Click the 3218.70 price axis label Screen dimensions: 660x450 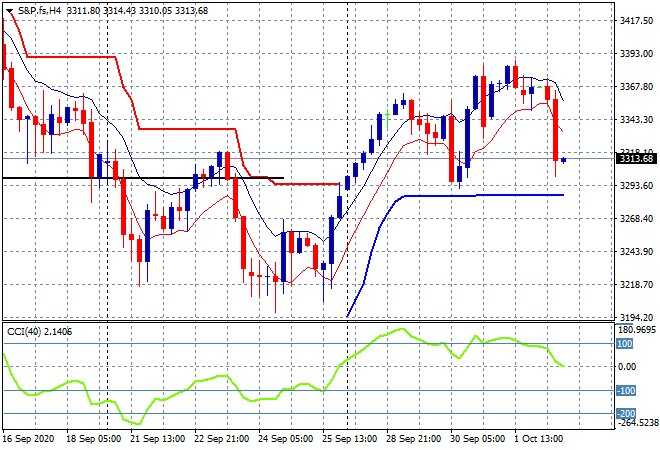(636, 285)
